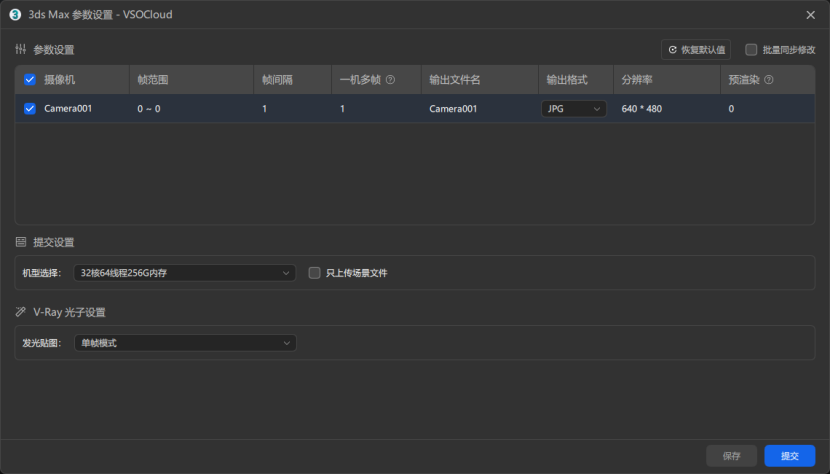Image resolution: width=830 pixels, height=474 pixels.
Task: Click the V-Ray 光子设置 wand icon
Action: pos(21,312)
